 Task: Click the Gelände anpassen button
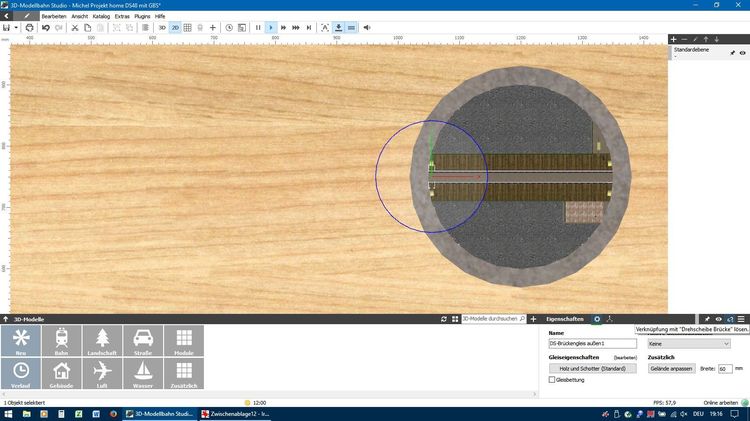point(671,368)
